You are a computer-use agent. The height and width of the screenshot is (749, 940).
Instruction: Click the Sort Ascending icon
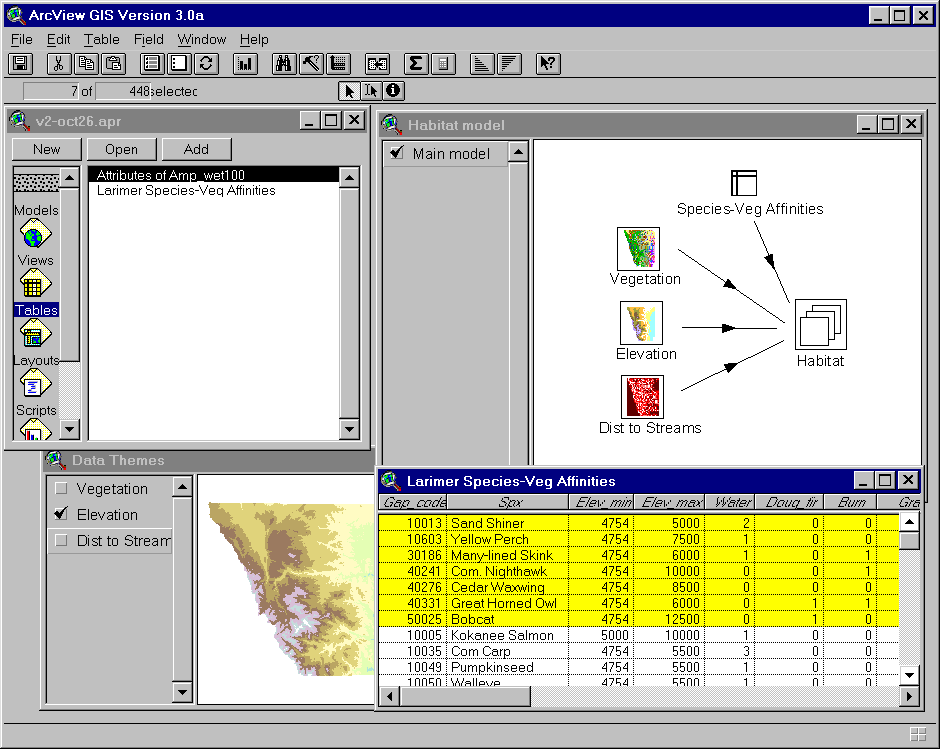pyautogui.click(x=482, y=64)
